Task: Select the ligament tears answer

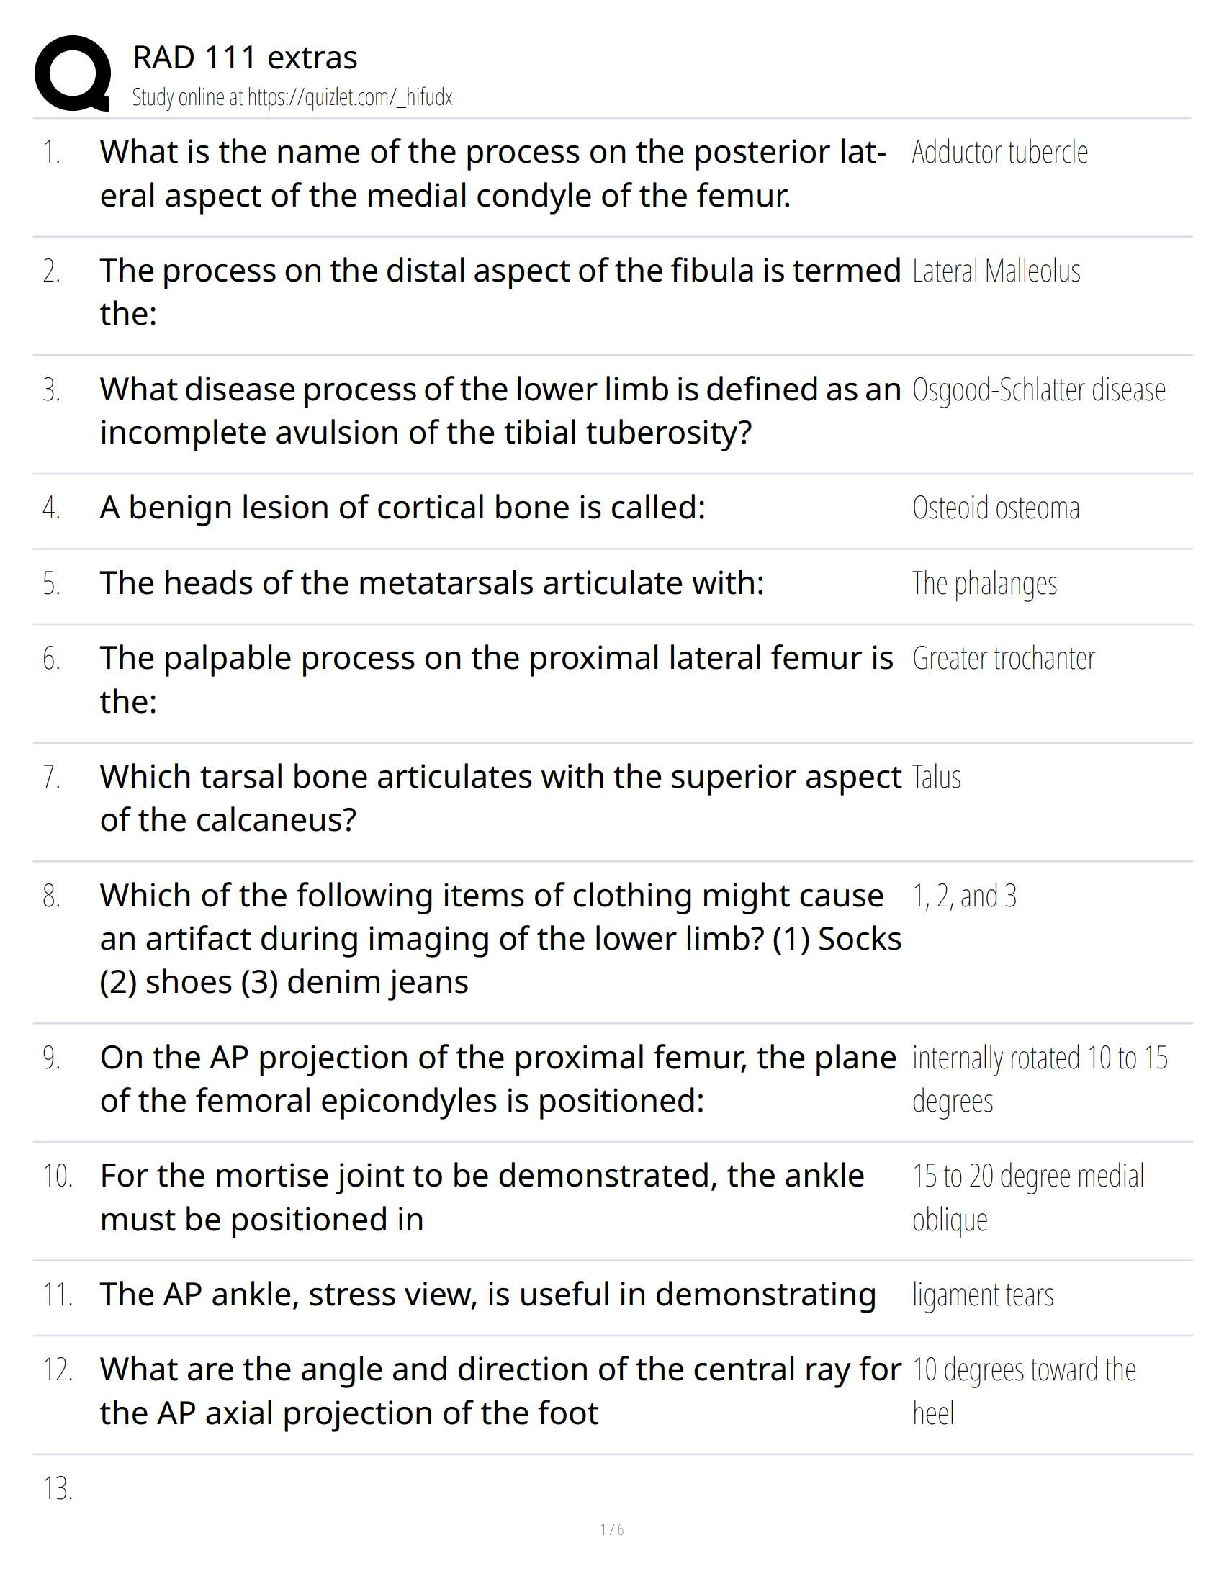Action: tap(982, 1295)
